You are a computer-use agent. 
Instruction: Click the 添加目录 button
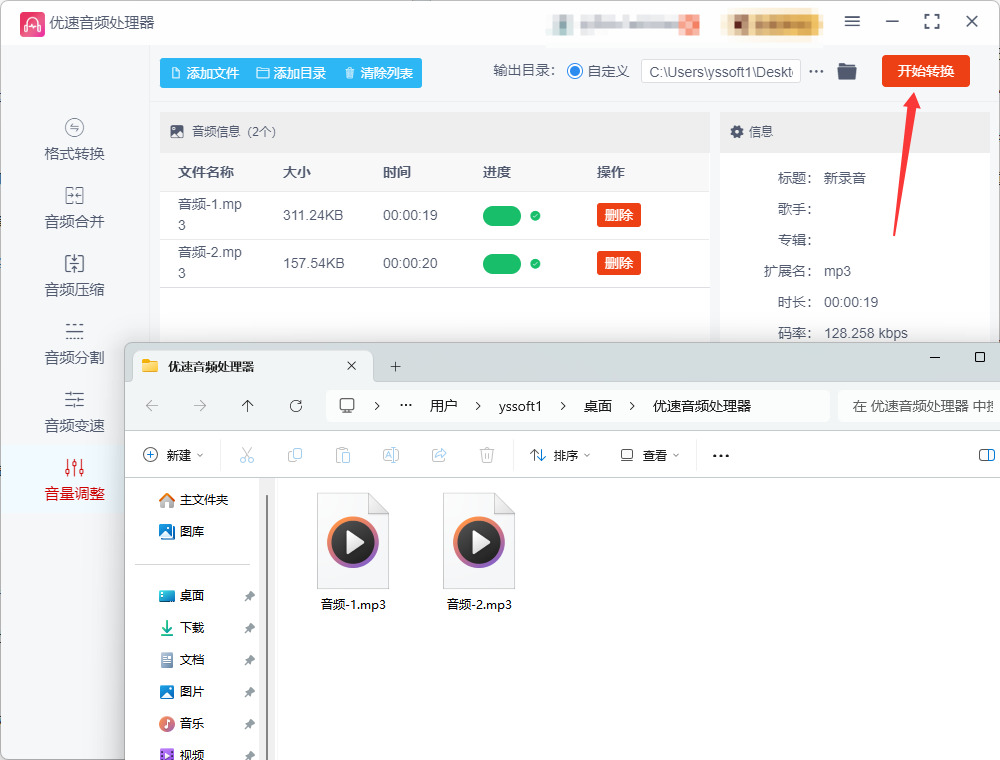[x=291, y=73]
